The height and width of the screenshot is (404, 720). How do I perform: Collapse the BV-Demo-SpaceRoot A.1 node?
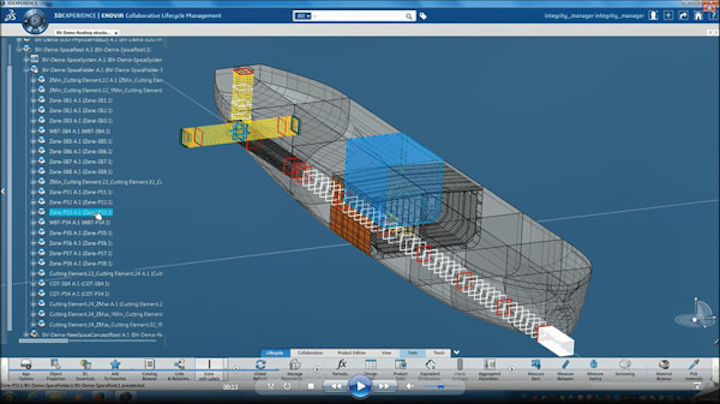(19, 50)
